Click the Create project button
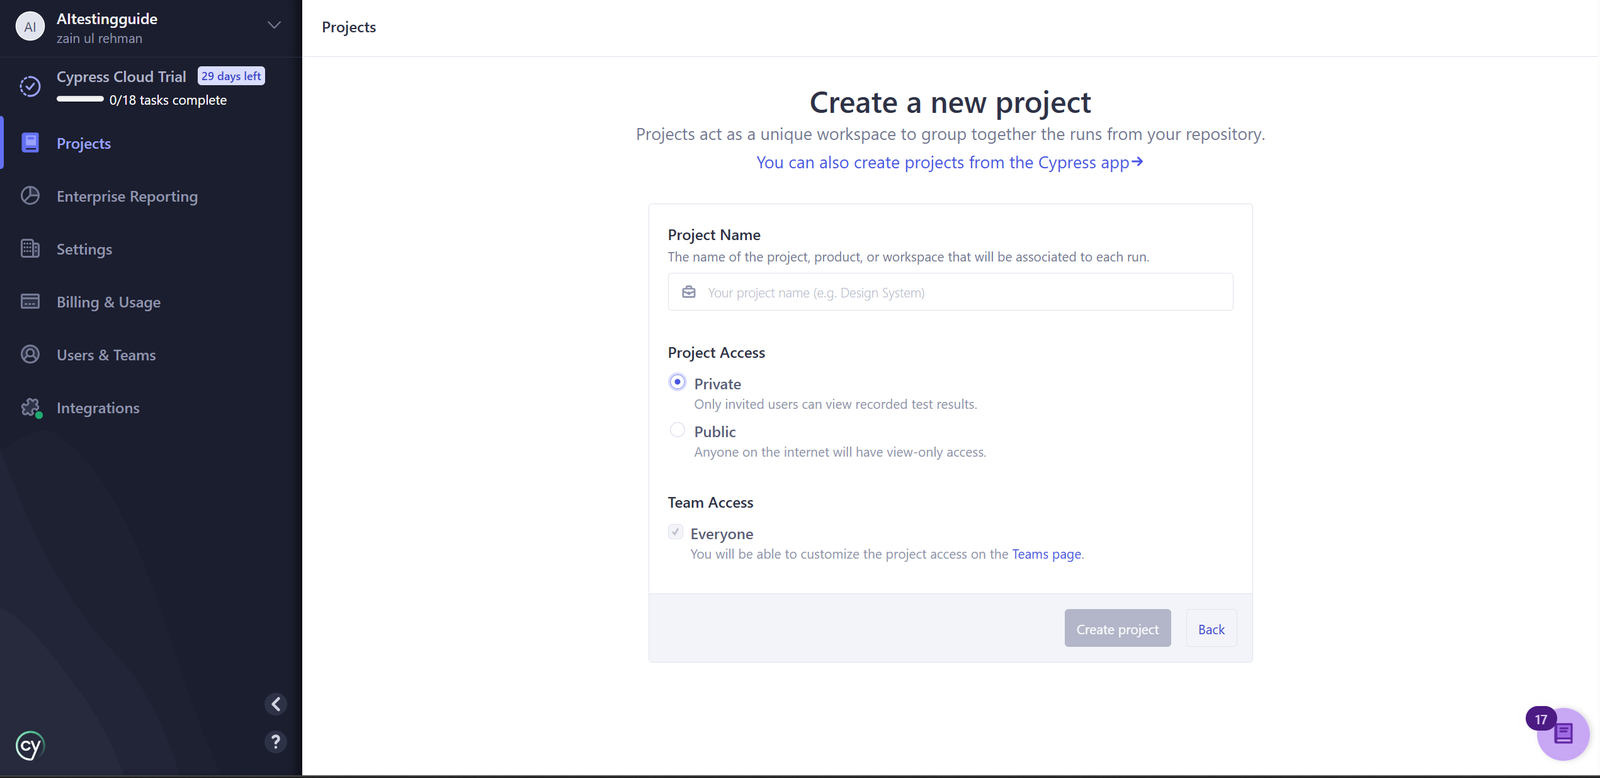Screen dimensions: 1600x778 click(1117, 629)
